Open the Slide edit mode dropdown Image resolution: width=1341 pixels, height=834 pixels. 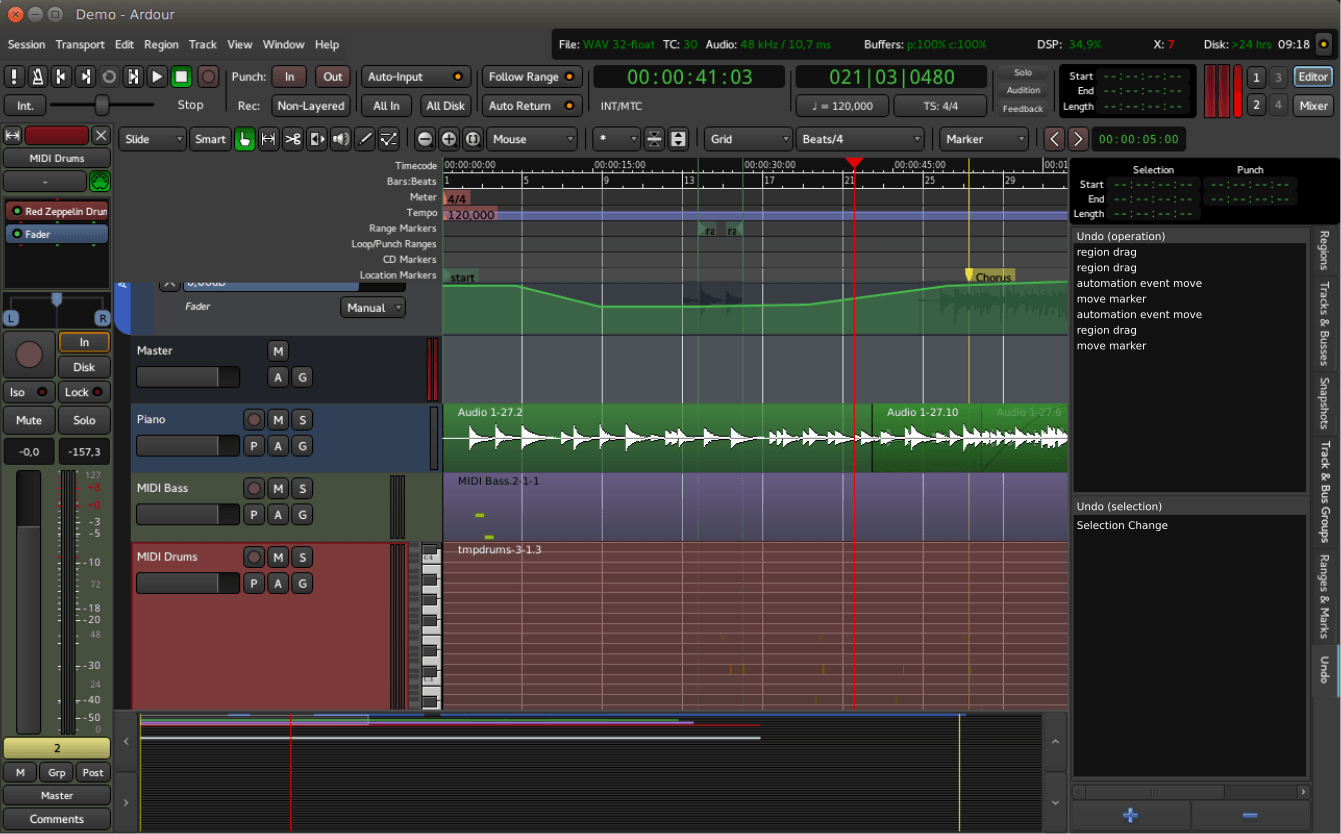(x=152, y=139)
